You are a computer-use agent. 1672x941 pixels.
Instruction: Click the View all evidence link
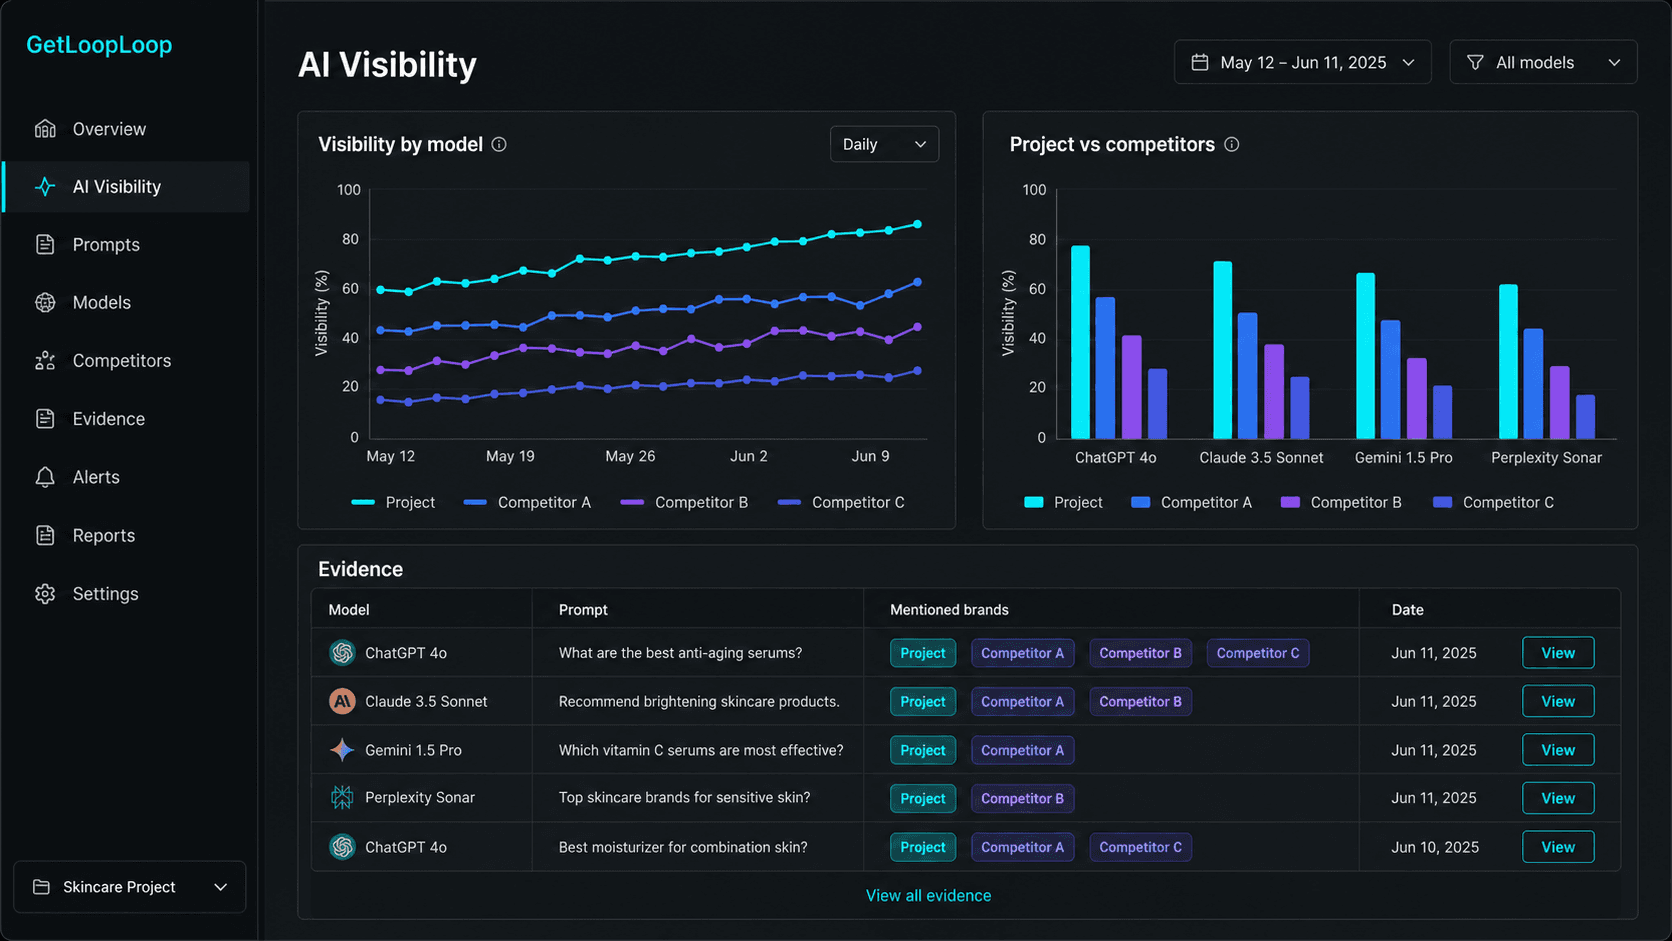tap(928, 895)
